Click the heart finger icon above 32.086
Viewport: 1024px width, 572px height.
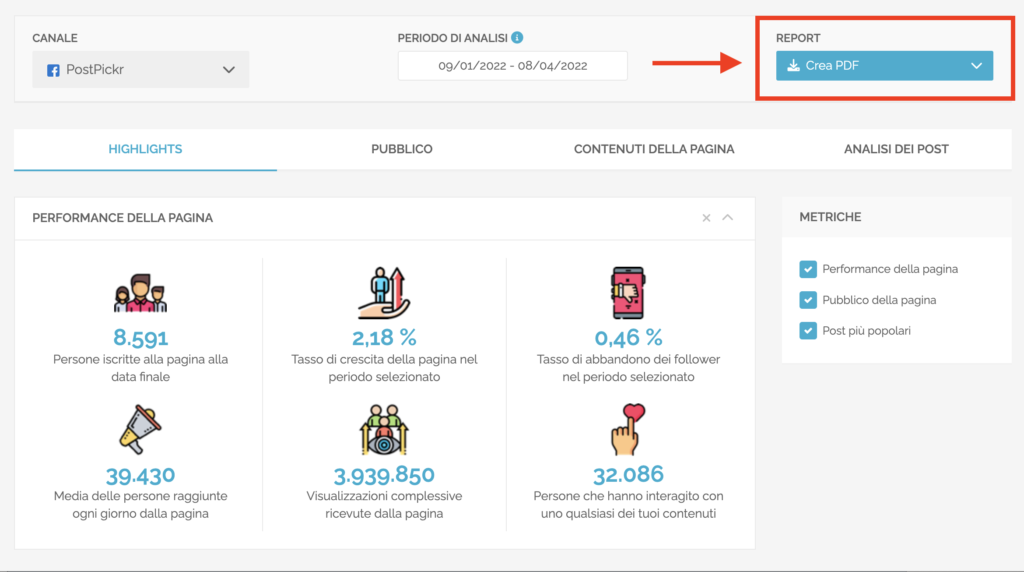(628, 429)
